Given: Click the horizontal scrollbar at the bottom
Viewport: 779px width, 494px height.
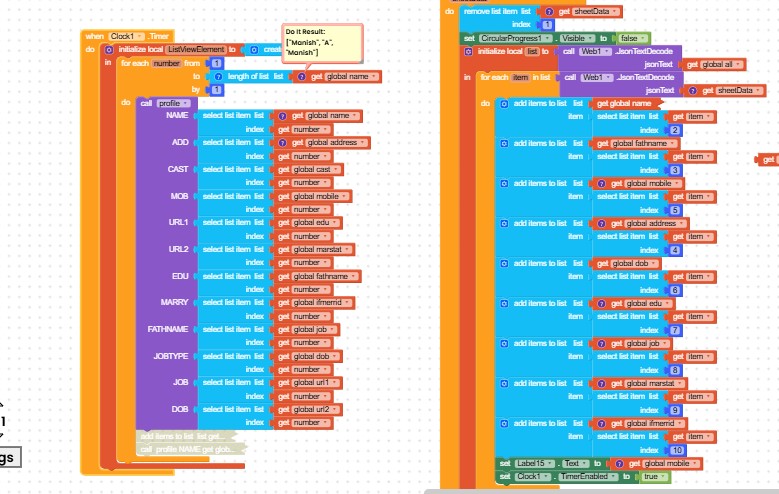Looking at the screenshot, I should (x=602, y=492).
